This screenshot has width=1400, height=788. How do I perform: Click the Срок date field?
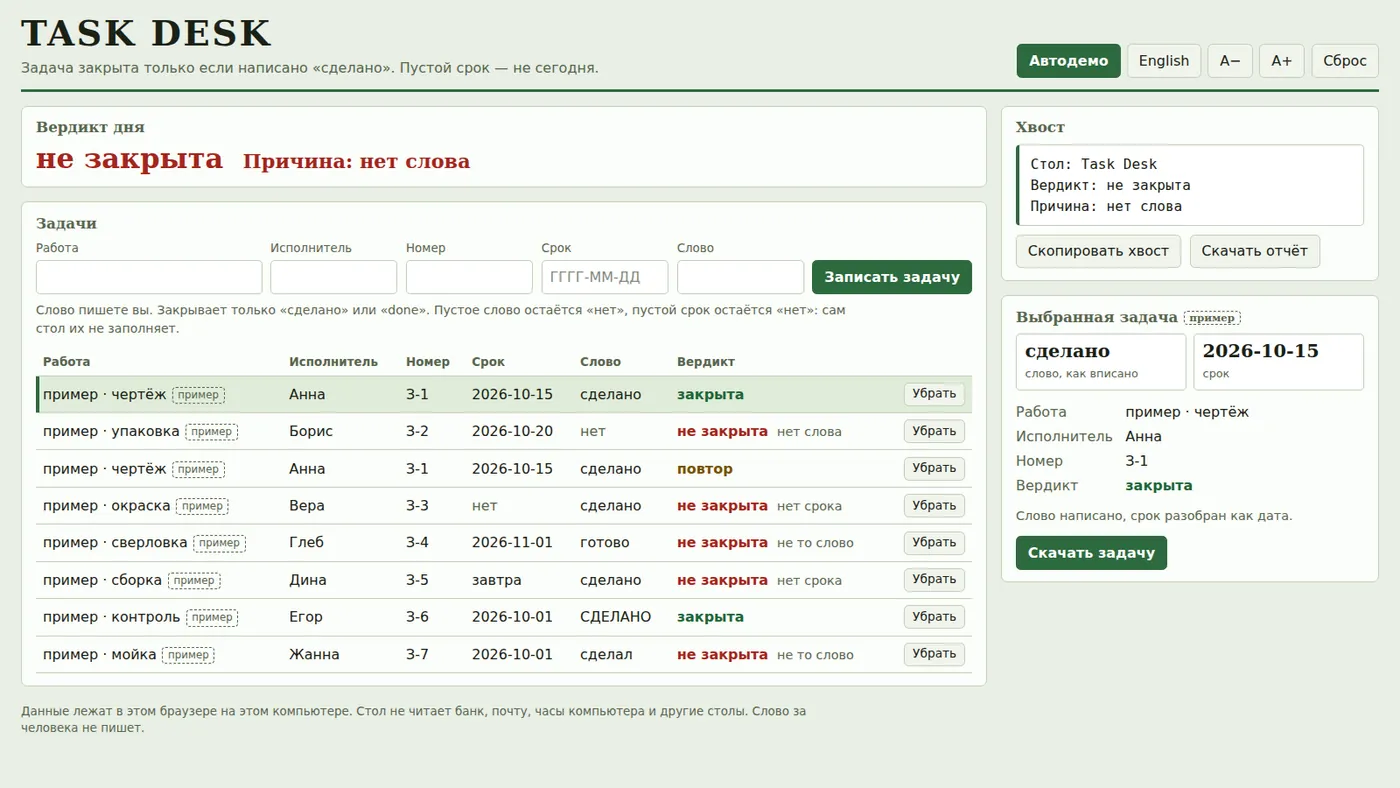click(605, 277)
